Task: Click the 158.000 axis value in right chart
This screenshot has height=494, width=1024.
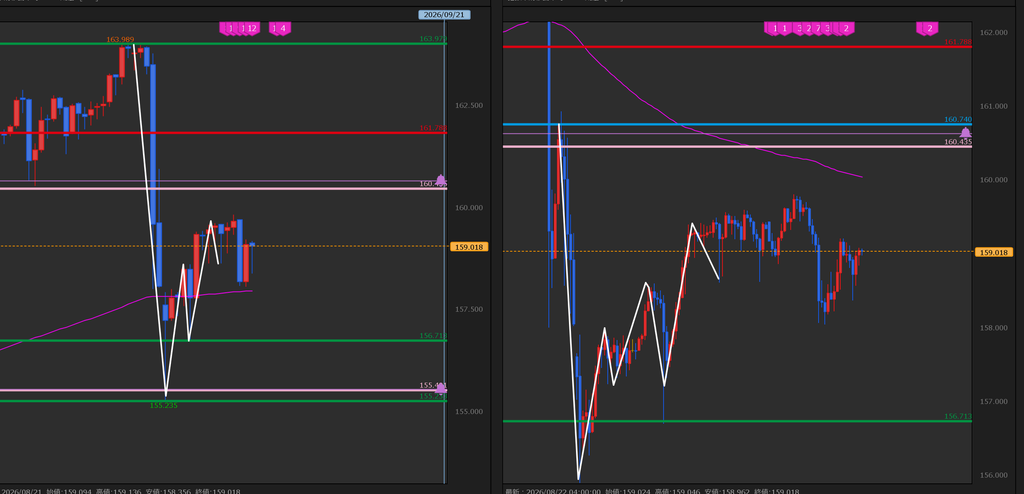Action: [x=994, y=327]
